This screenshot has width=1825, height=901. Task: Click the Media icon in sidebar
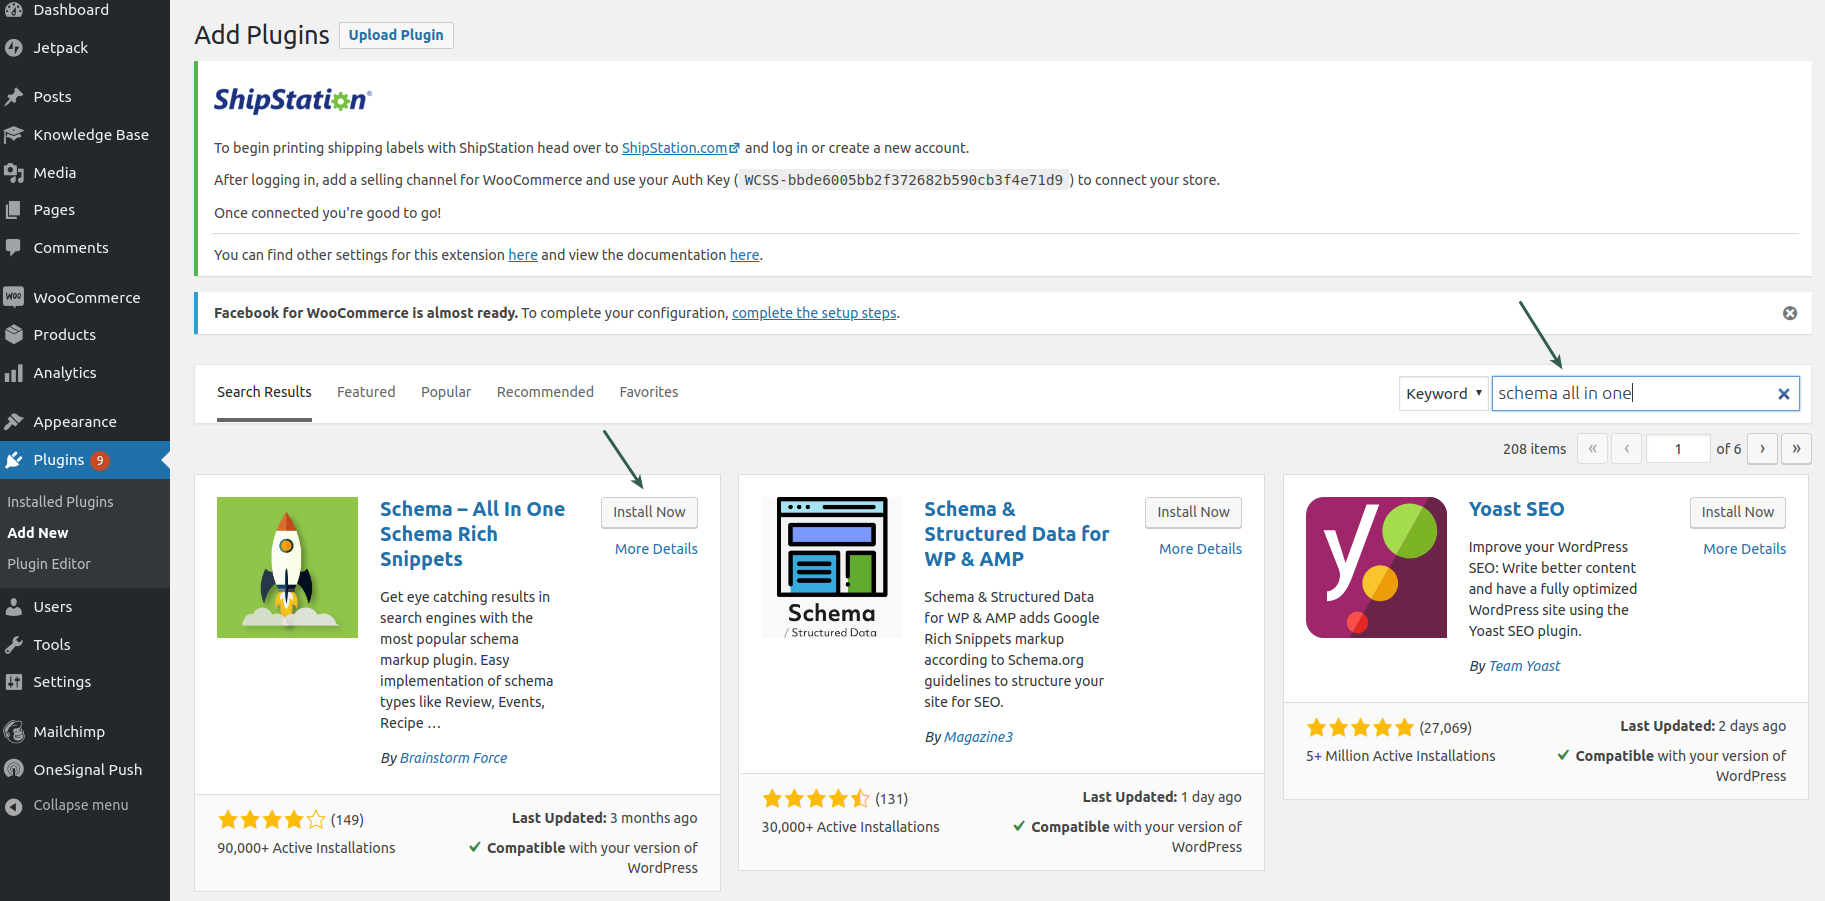tap(14, 173)
